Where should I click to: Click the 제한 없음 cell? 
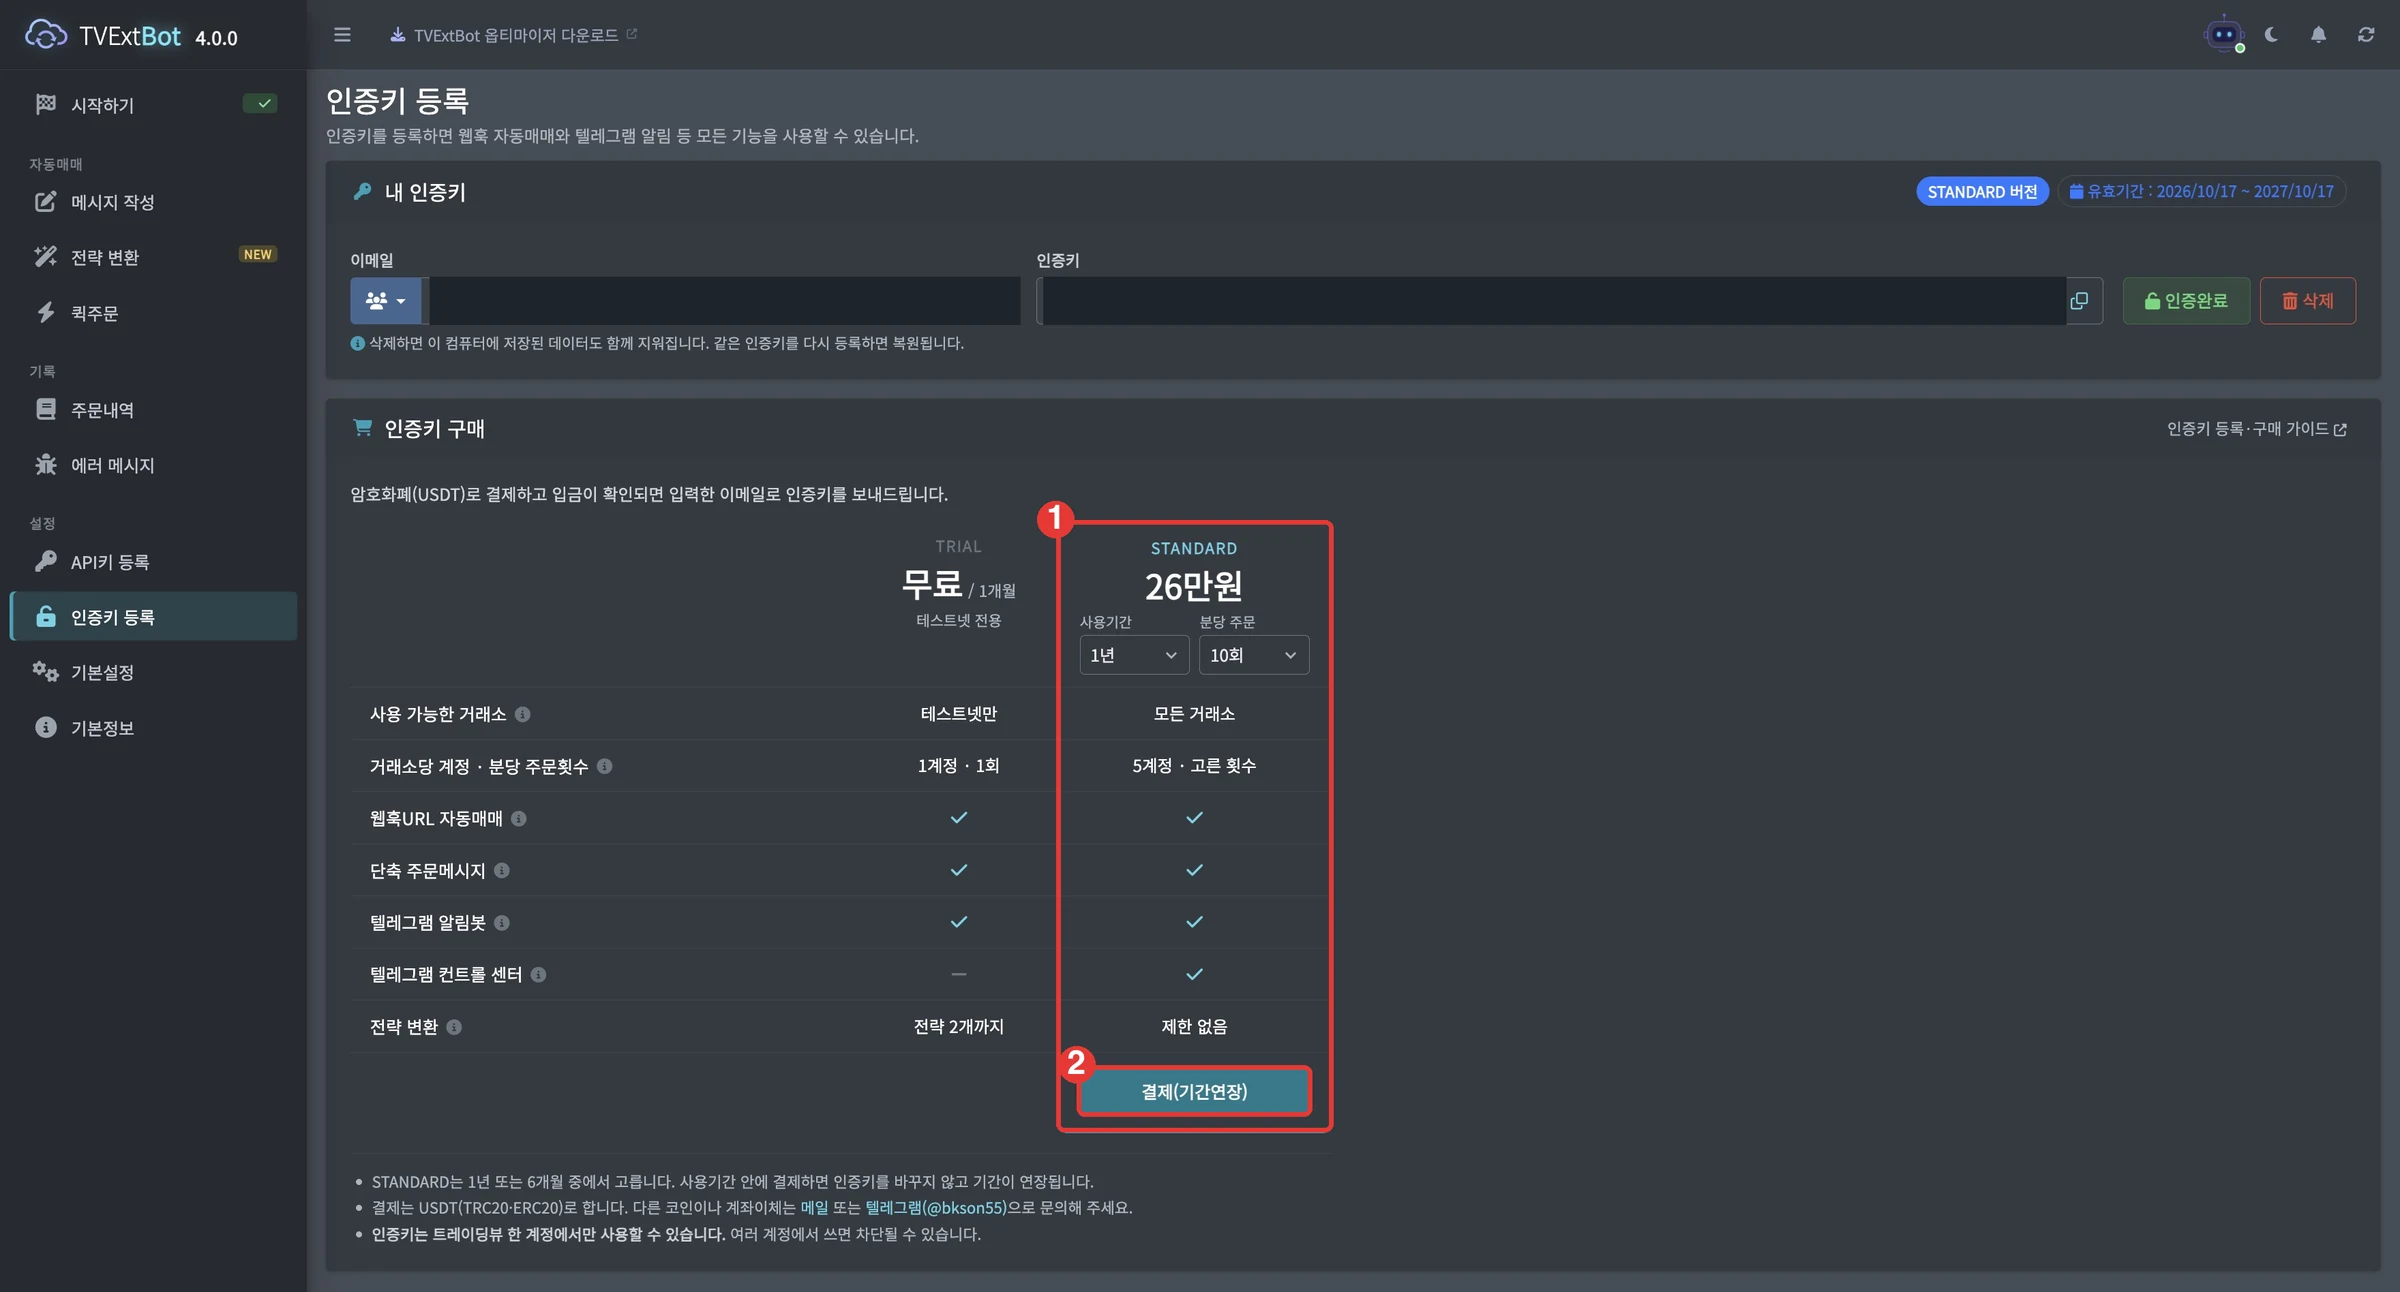1194,1027
